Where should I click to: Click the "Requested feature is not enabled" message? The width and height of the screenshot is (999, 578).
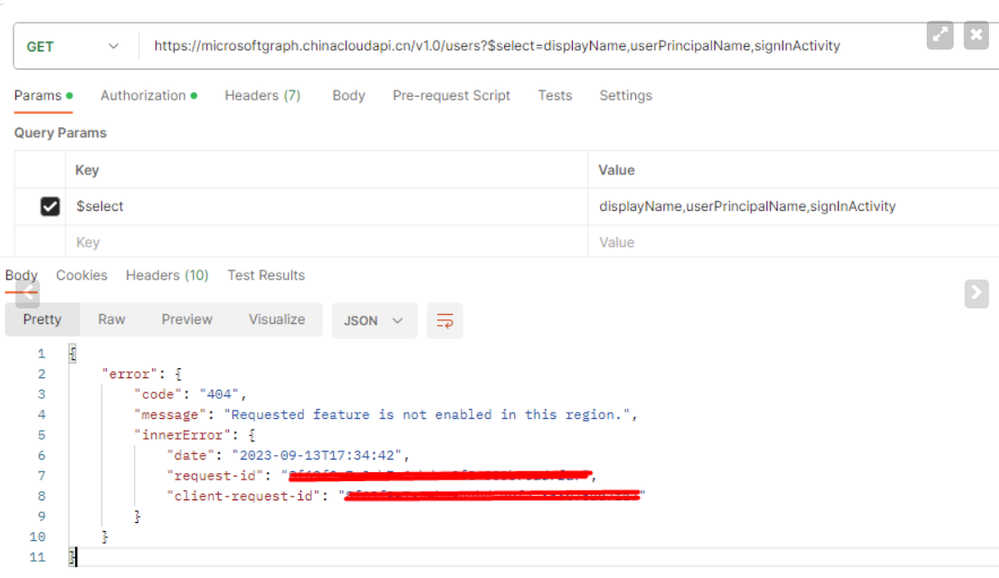[x=427, y=415]
